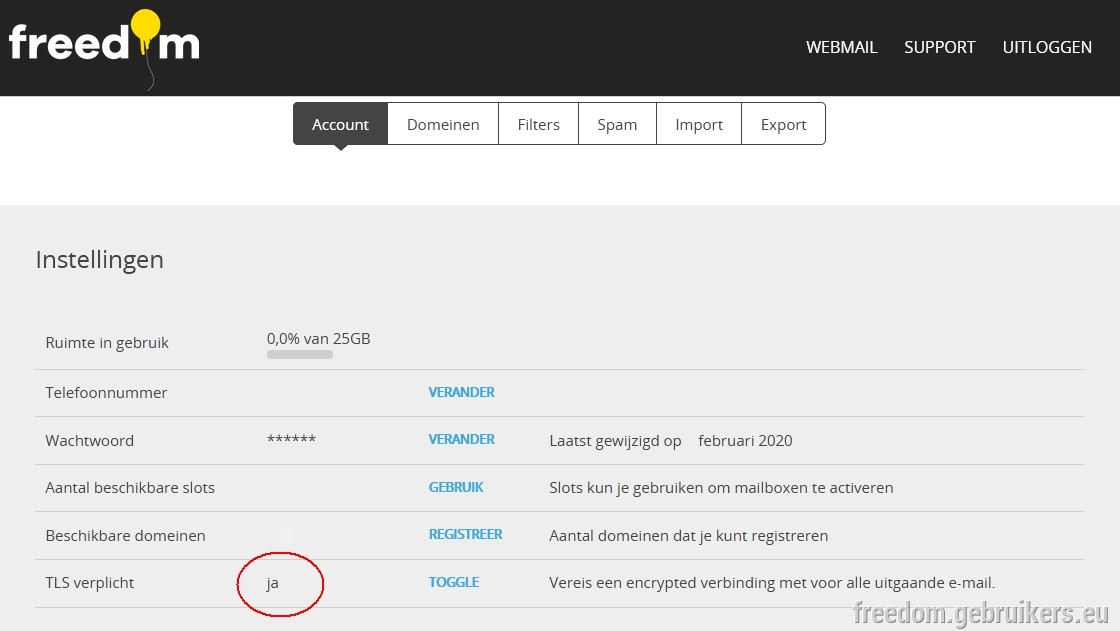The image size is (1120, 631).
Task: Switch to the Domeinen tab
Action: point(443,124)
